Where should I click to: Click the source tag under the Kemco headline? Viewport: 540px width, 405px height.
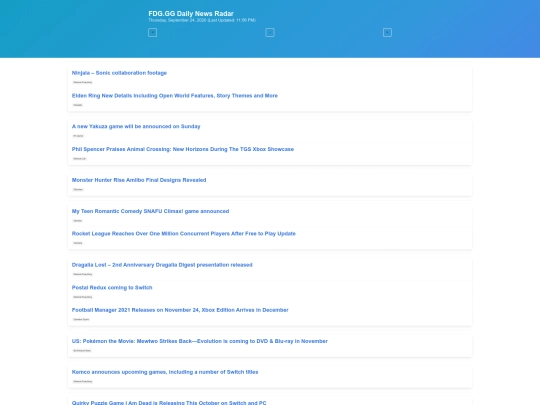(83, 382)
